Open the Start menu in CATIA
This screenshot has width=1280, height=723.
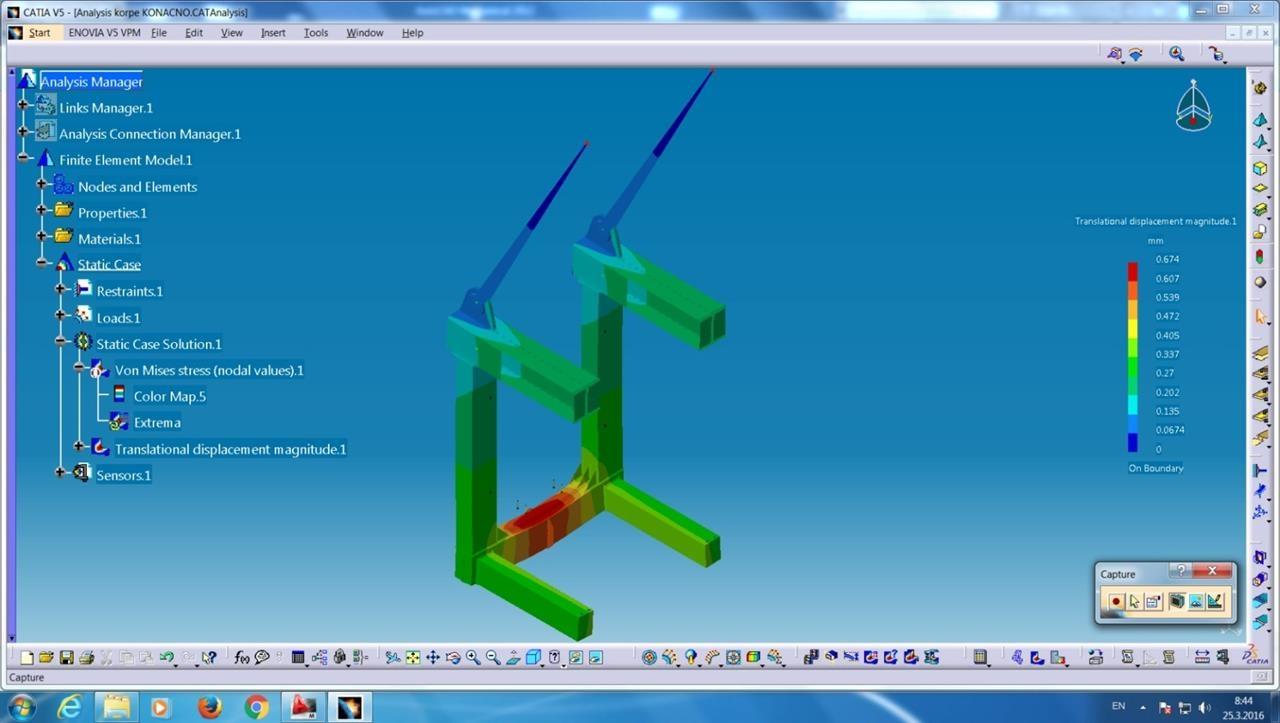pyautogui.click(x=39, y=33)
